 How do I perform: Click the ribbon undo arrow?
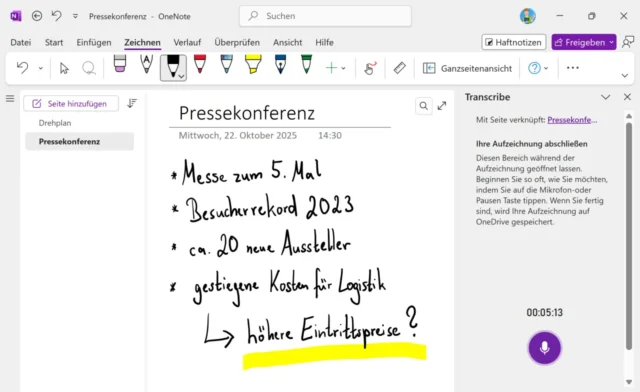(22, 68)
